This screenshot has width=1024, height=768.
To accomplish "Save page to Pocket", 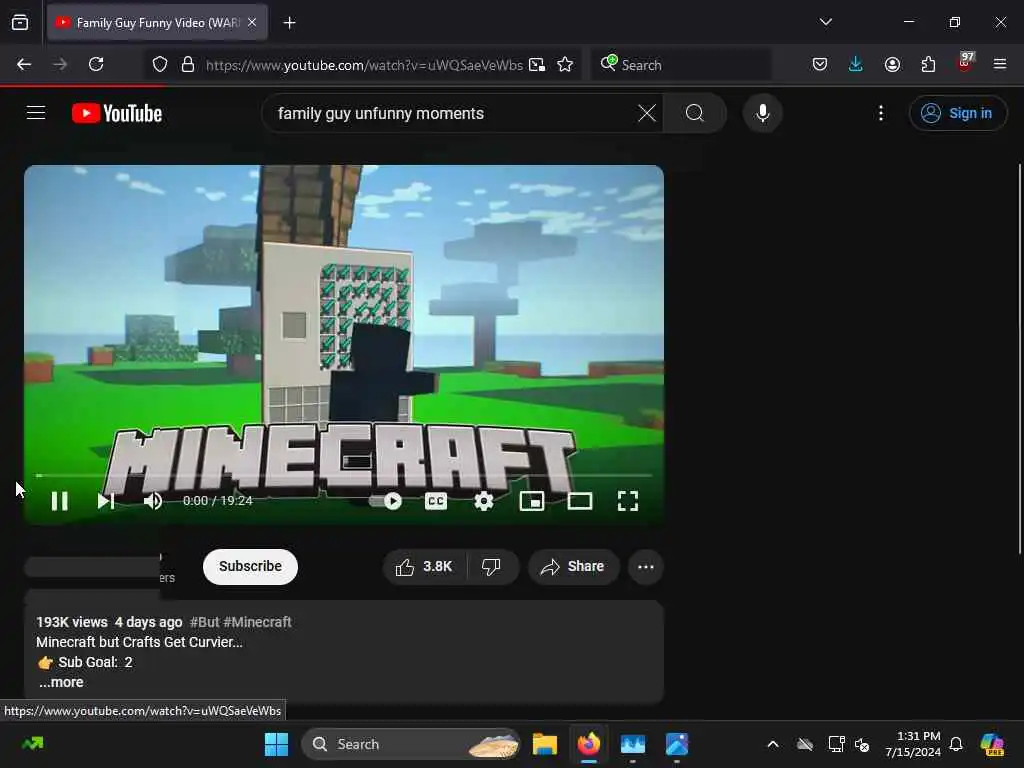I will pyautogui.click(x=820, y=64).
